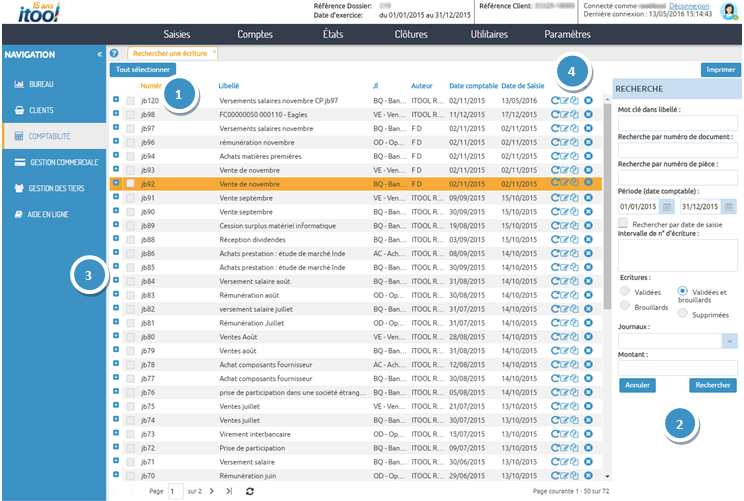Select Validées et brouillards radio option
744x501 pixels.
tap(682, 290)
